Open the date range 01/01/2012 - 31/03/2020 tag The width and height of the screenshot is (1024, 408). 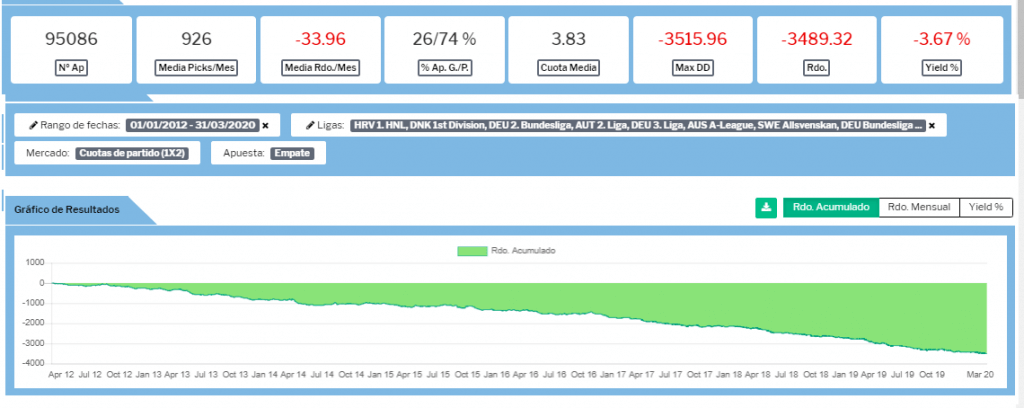coord(191,126)
